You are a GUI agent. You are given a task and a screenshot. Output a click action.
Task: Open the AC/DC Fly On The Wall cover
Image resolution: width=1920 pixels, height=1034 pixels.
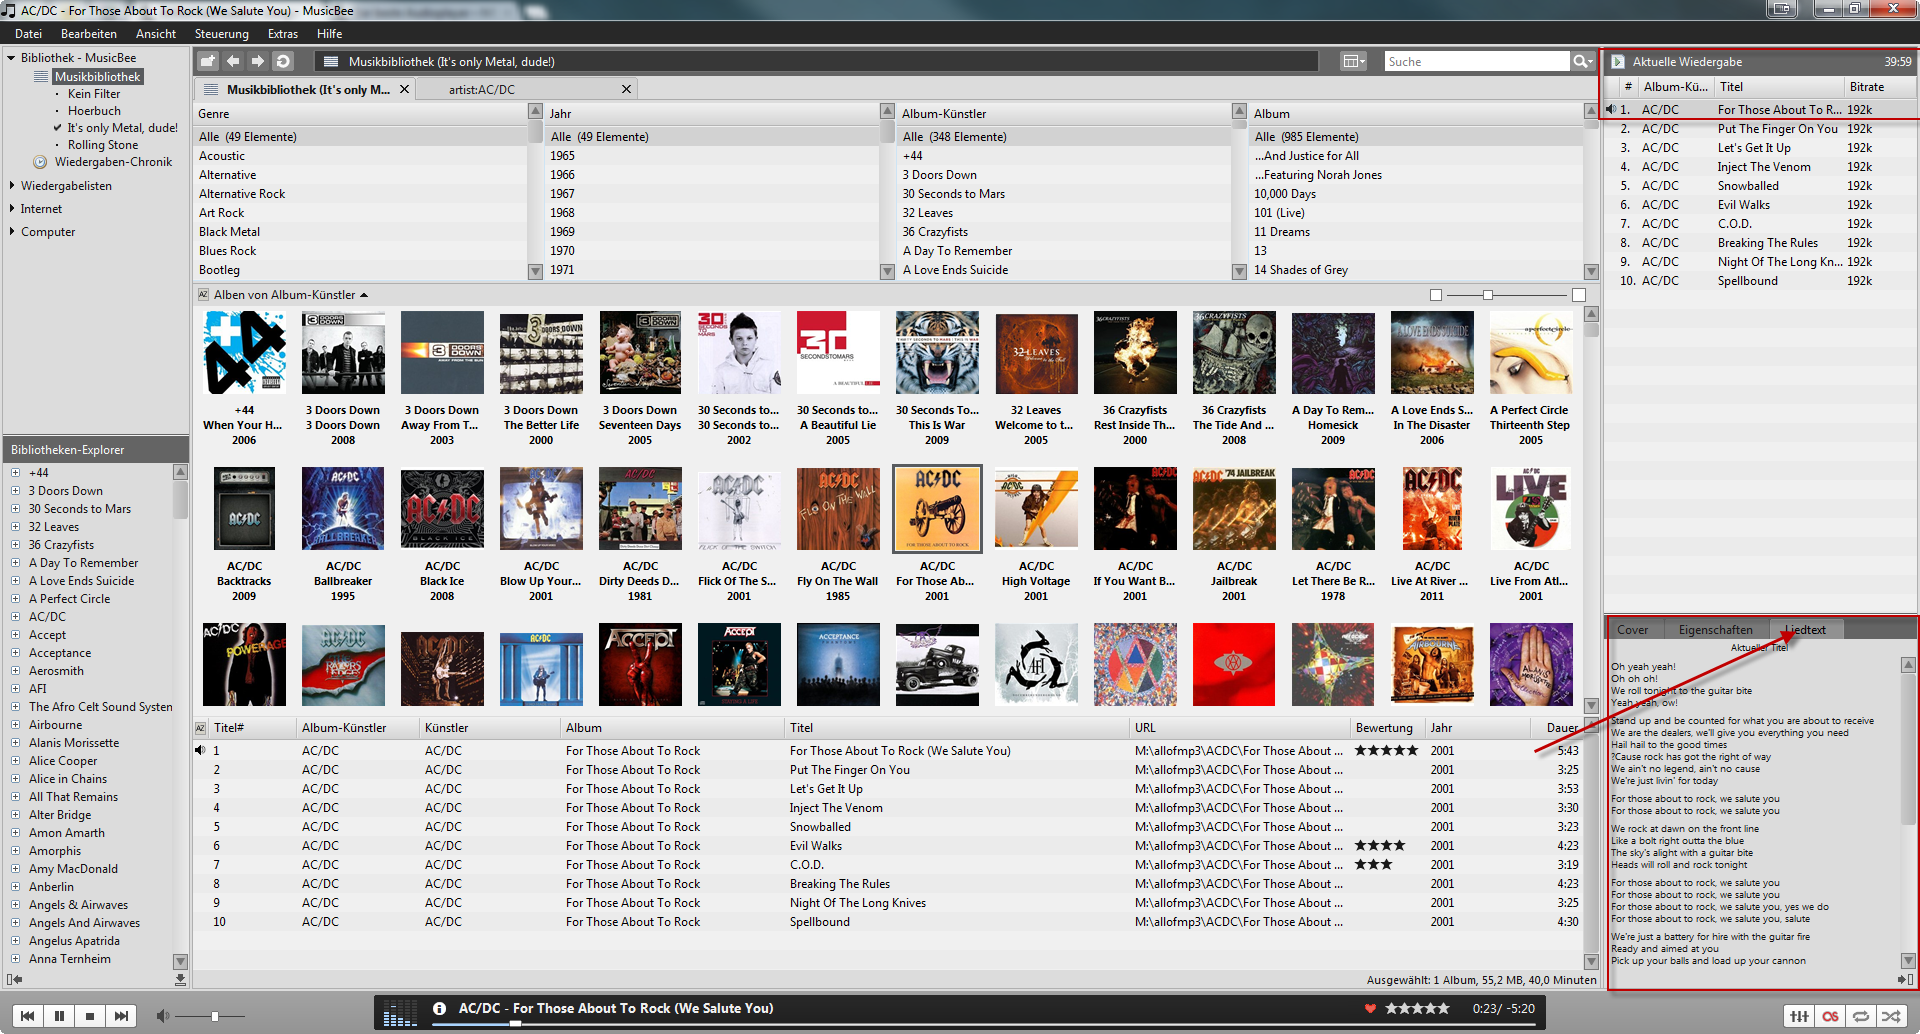[838, 508]
